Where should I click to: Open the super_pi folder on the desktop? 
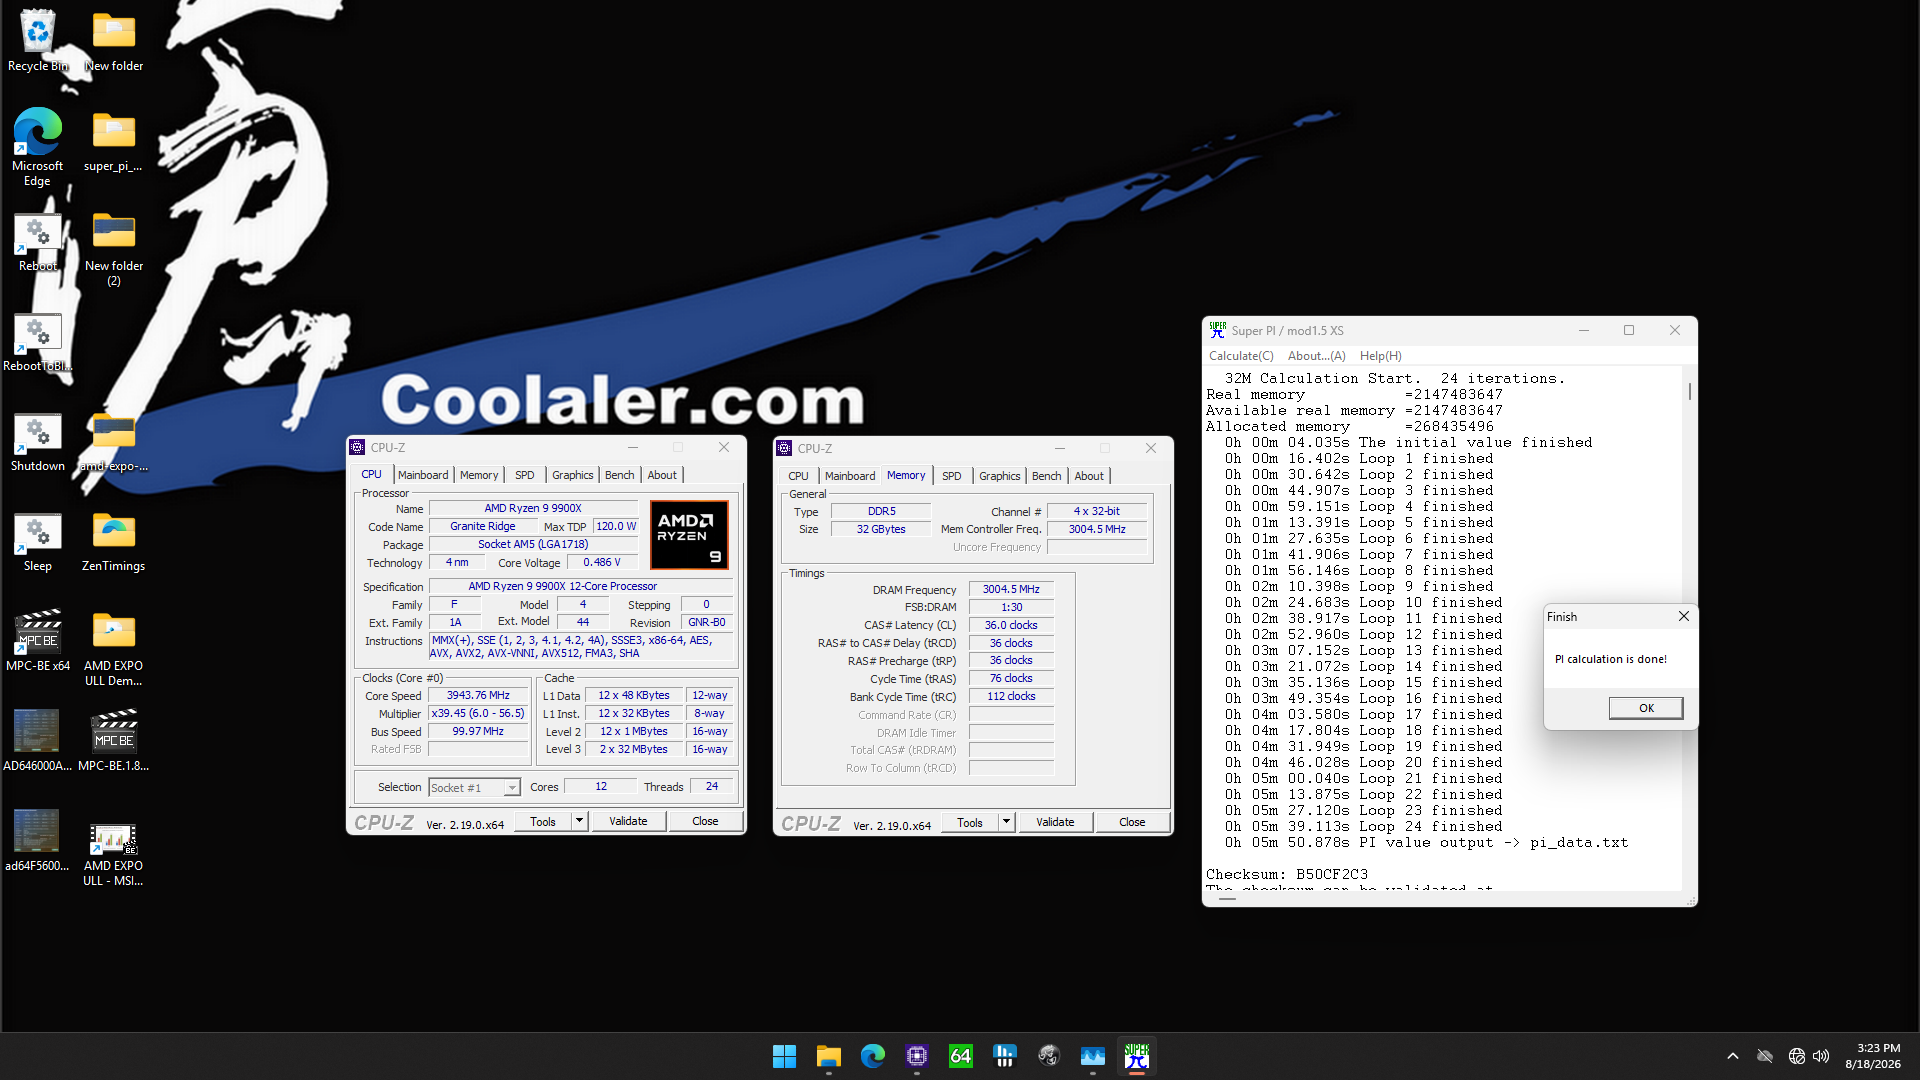(114, 141)
